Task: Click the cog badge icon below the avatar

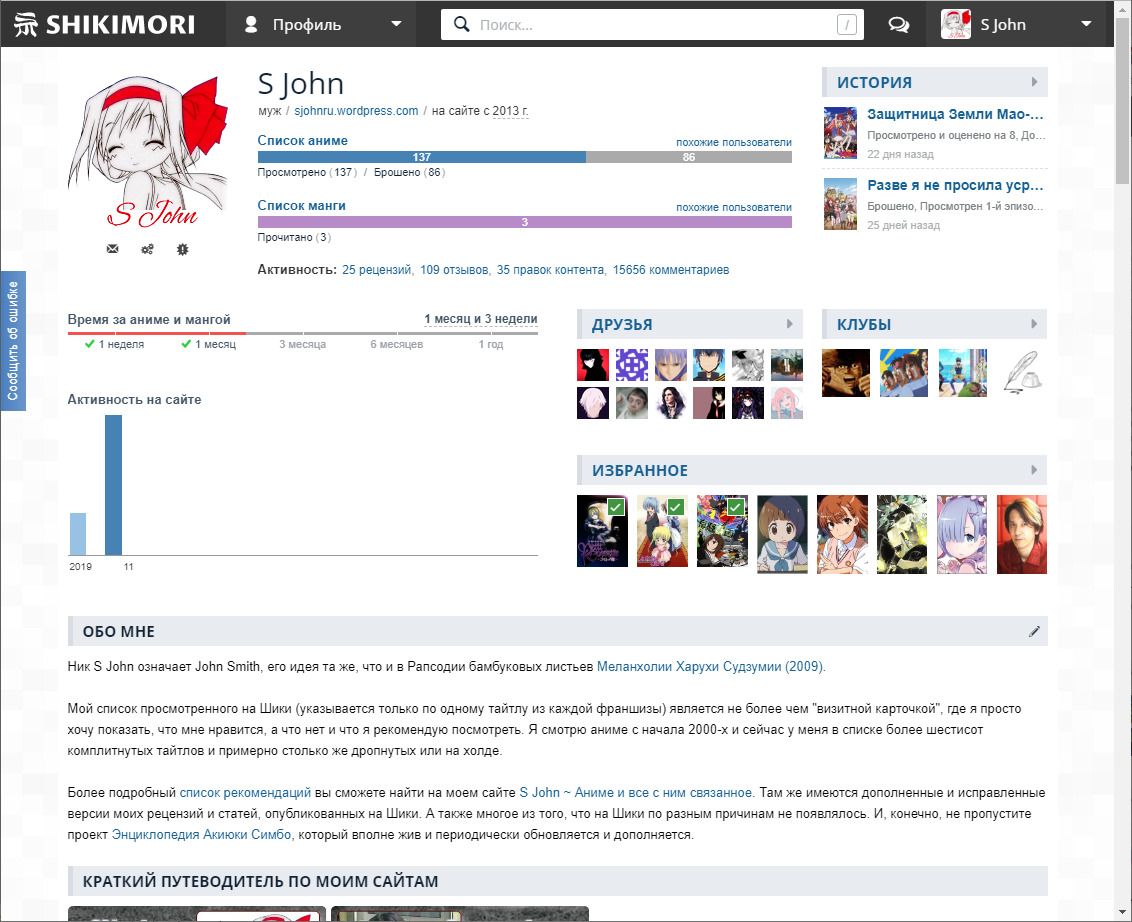Action: tap(183, 249)
